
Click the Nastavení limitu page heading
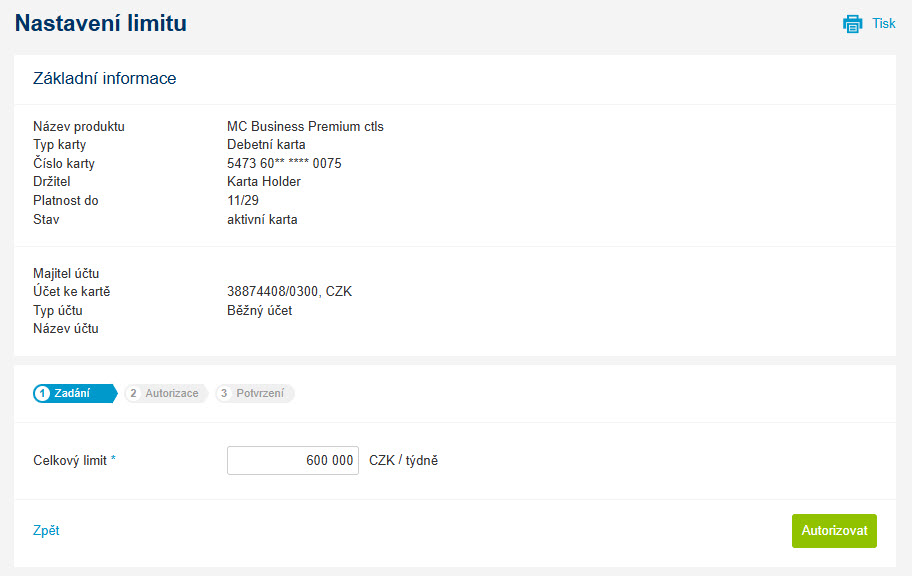101,23
